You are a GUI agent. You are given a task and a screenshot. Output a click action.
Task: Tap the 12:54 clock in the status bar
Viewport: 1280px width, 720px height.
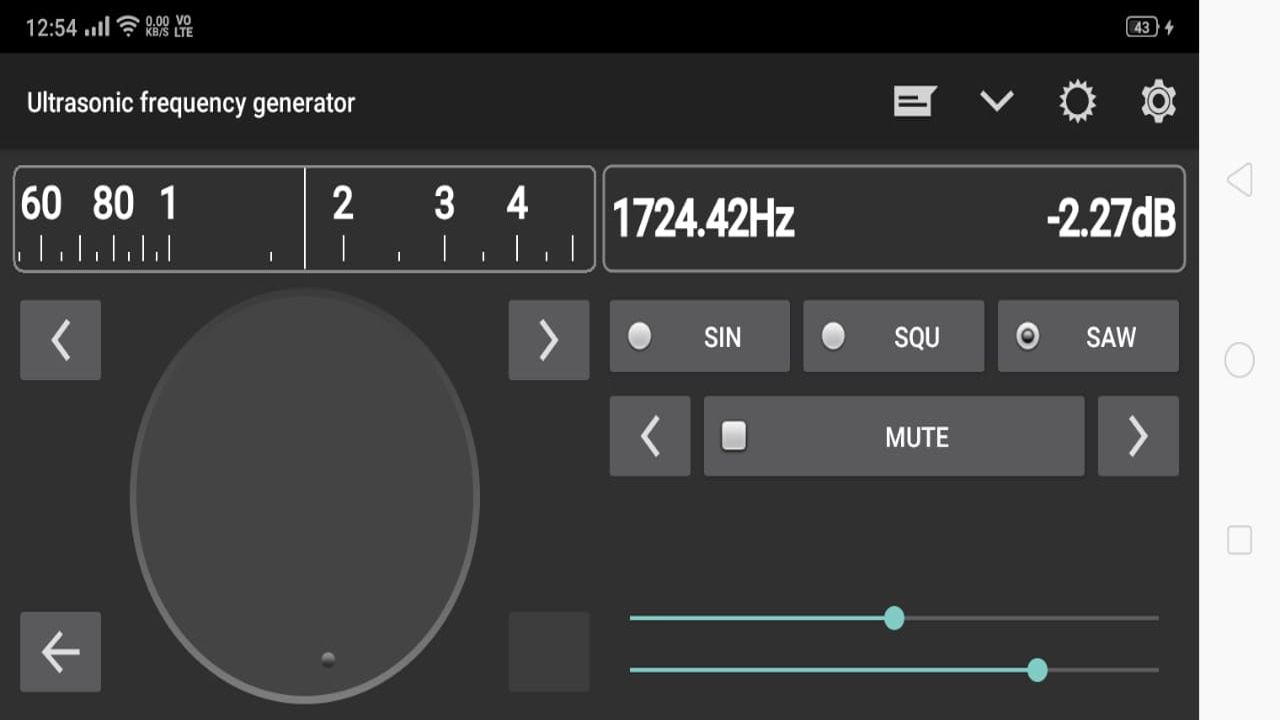tap(51, 28)
